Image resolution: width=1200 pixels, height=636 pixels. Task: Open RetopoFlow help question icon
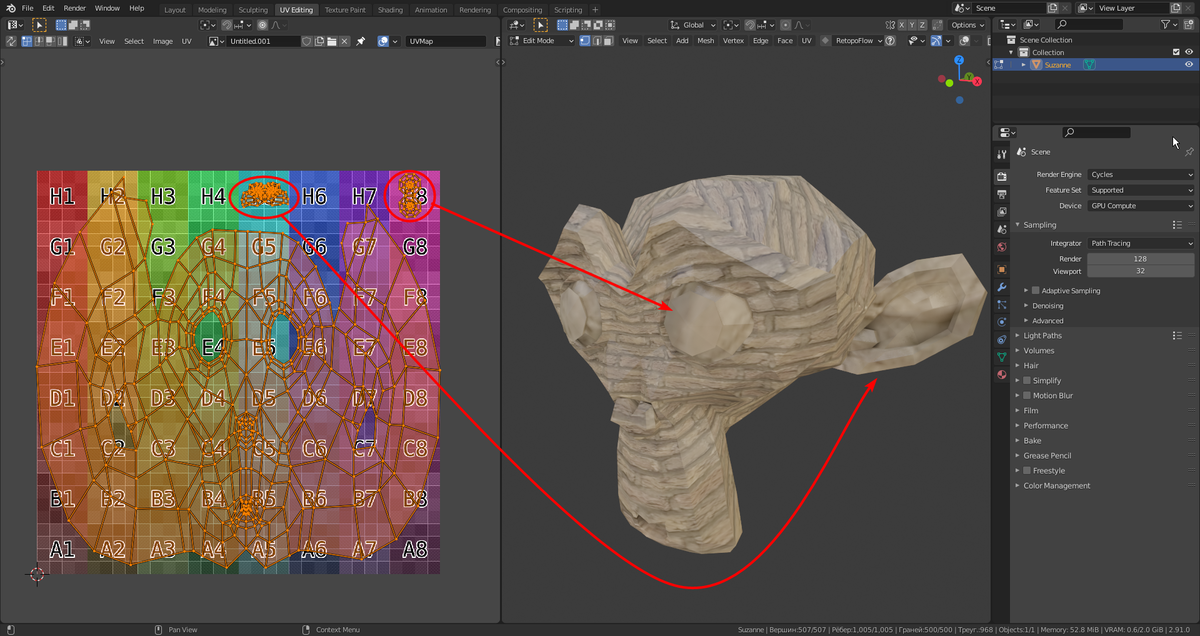(x=890, y=41)
